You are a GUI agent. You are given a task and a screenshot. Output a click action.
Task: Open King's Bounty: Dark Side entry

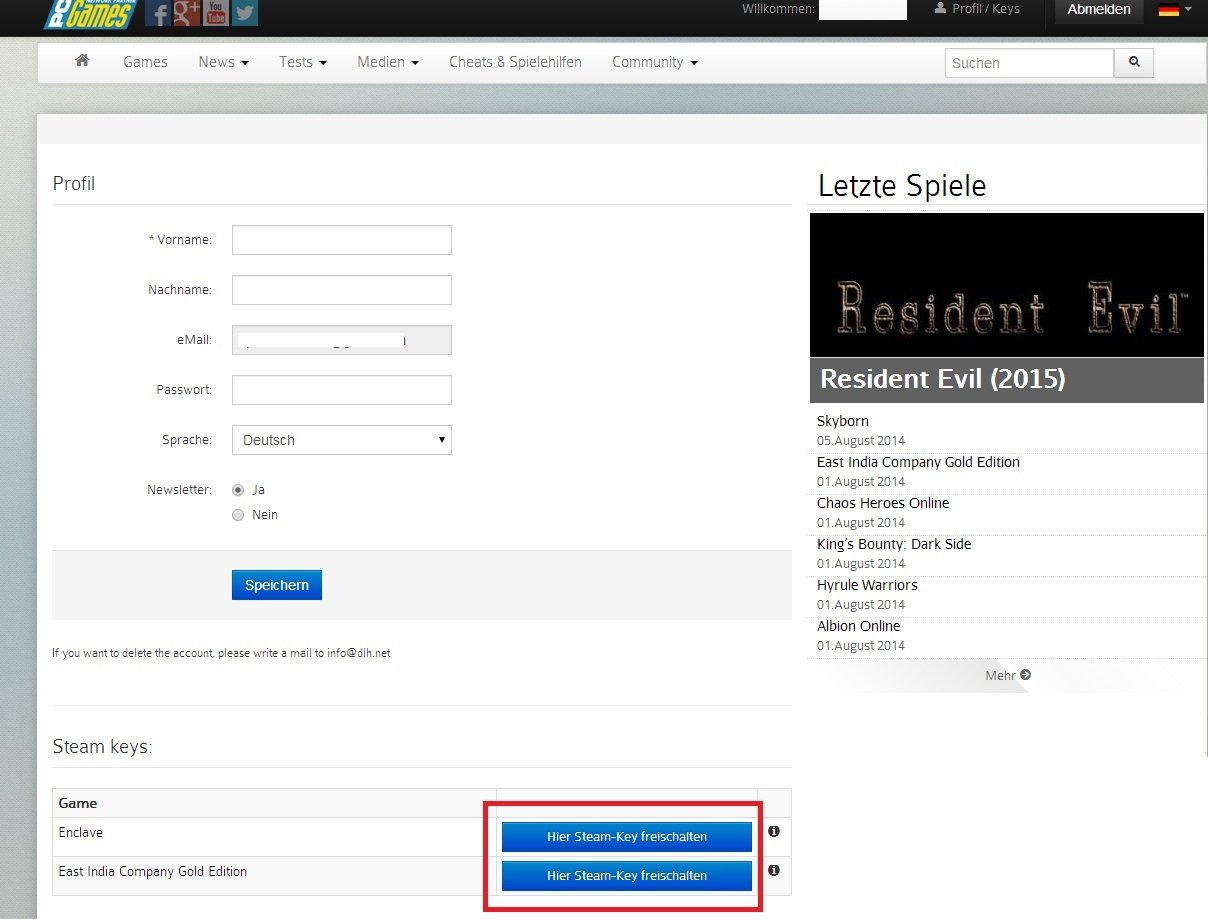click(x=894, y=544)
